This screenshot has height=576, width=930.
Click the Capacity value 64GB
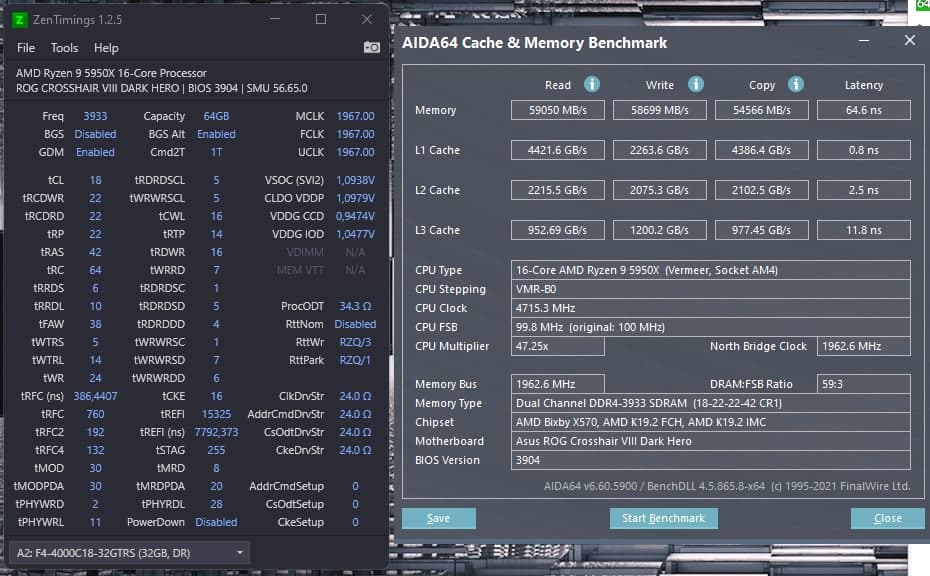(216, 116)
